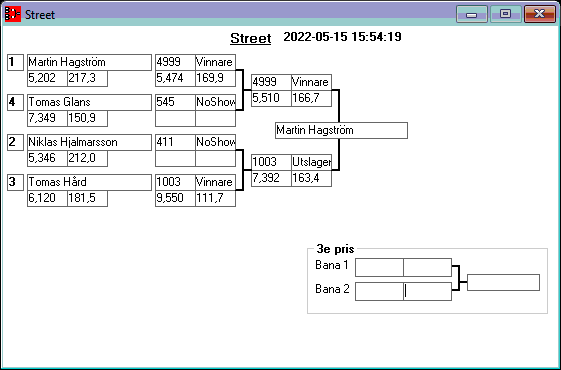This screenshot has height=370, width=561.
Task: Minimize the Street window
Action: (x=472, y=14)
